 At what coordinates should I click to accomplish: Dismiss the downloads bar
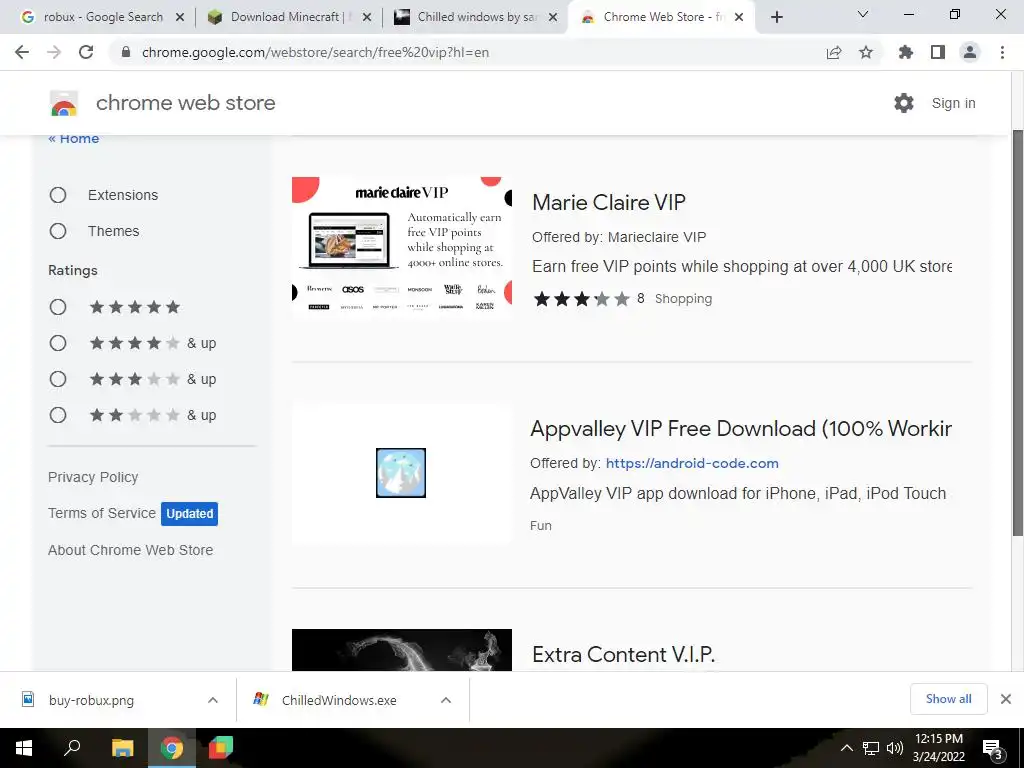click(x=1006, y=699)
